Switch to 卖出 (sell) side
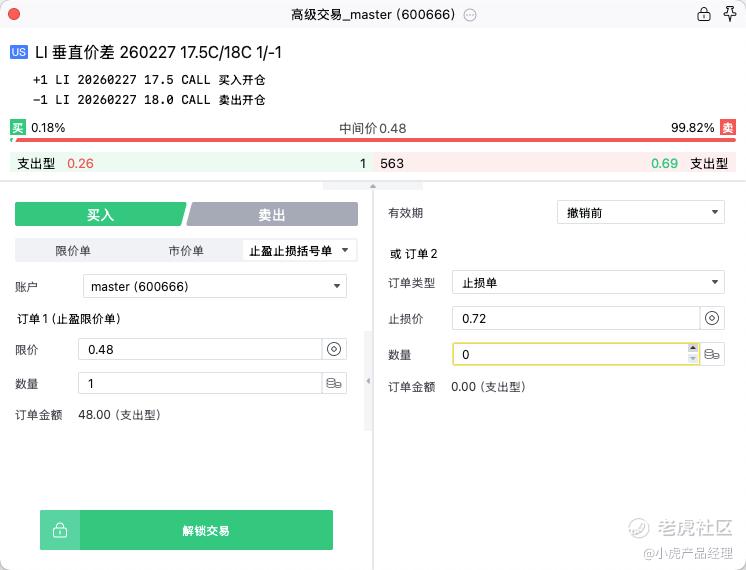746x570 pixels. (x=272, y=214)
